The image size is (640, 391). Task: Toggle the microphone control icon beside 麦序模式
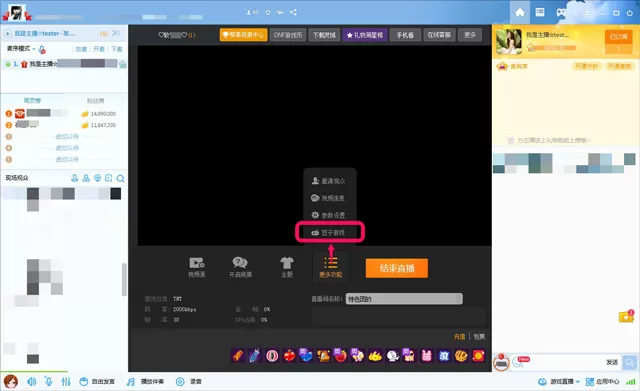pyautogui.click(x=42, y=50)
